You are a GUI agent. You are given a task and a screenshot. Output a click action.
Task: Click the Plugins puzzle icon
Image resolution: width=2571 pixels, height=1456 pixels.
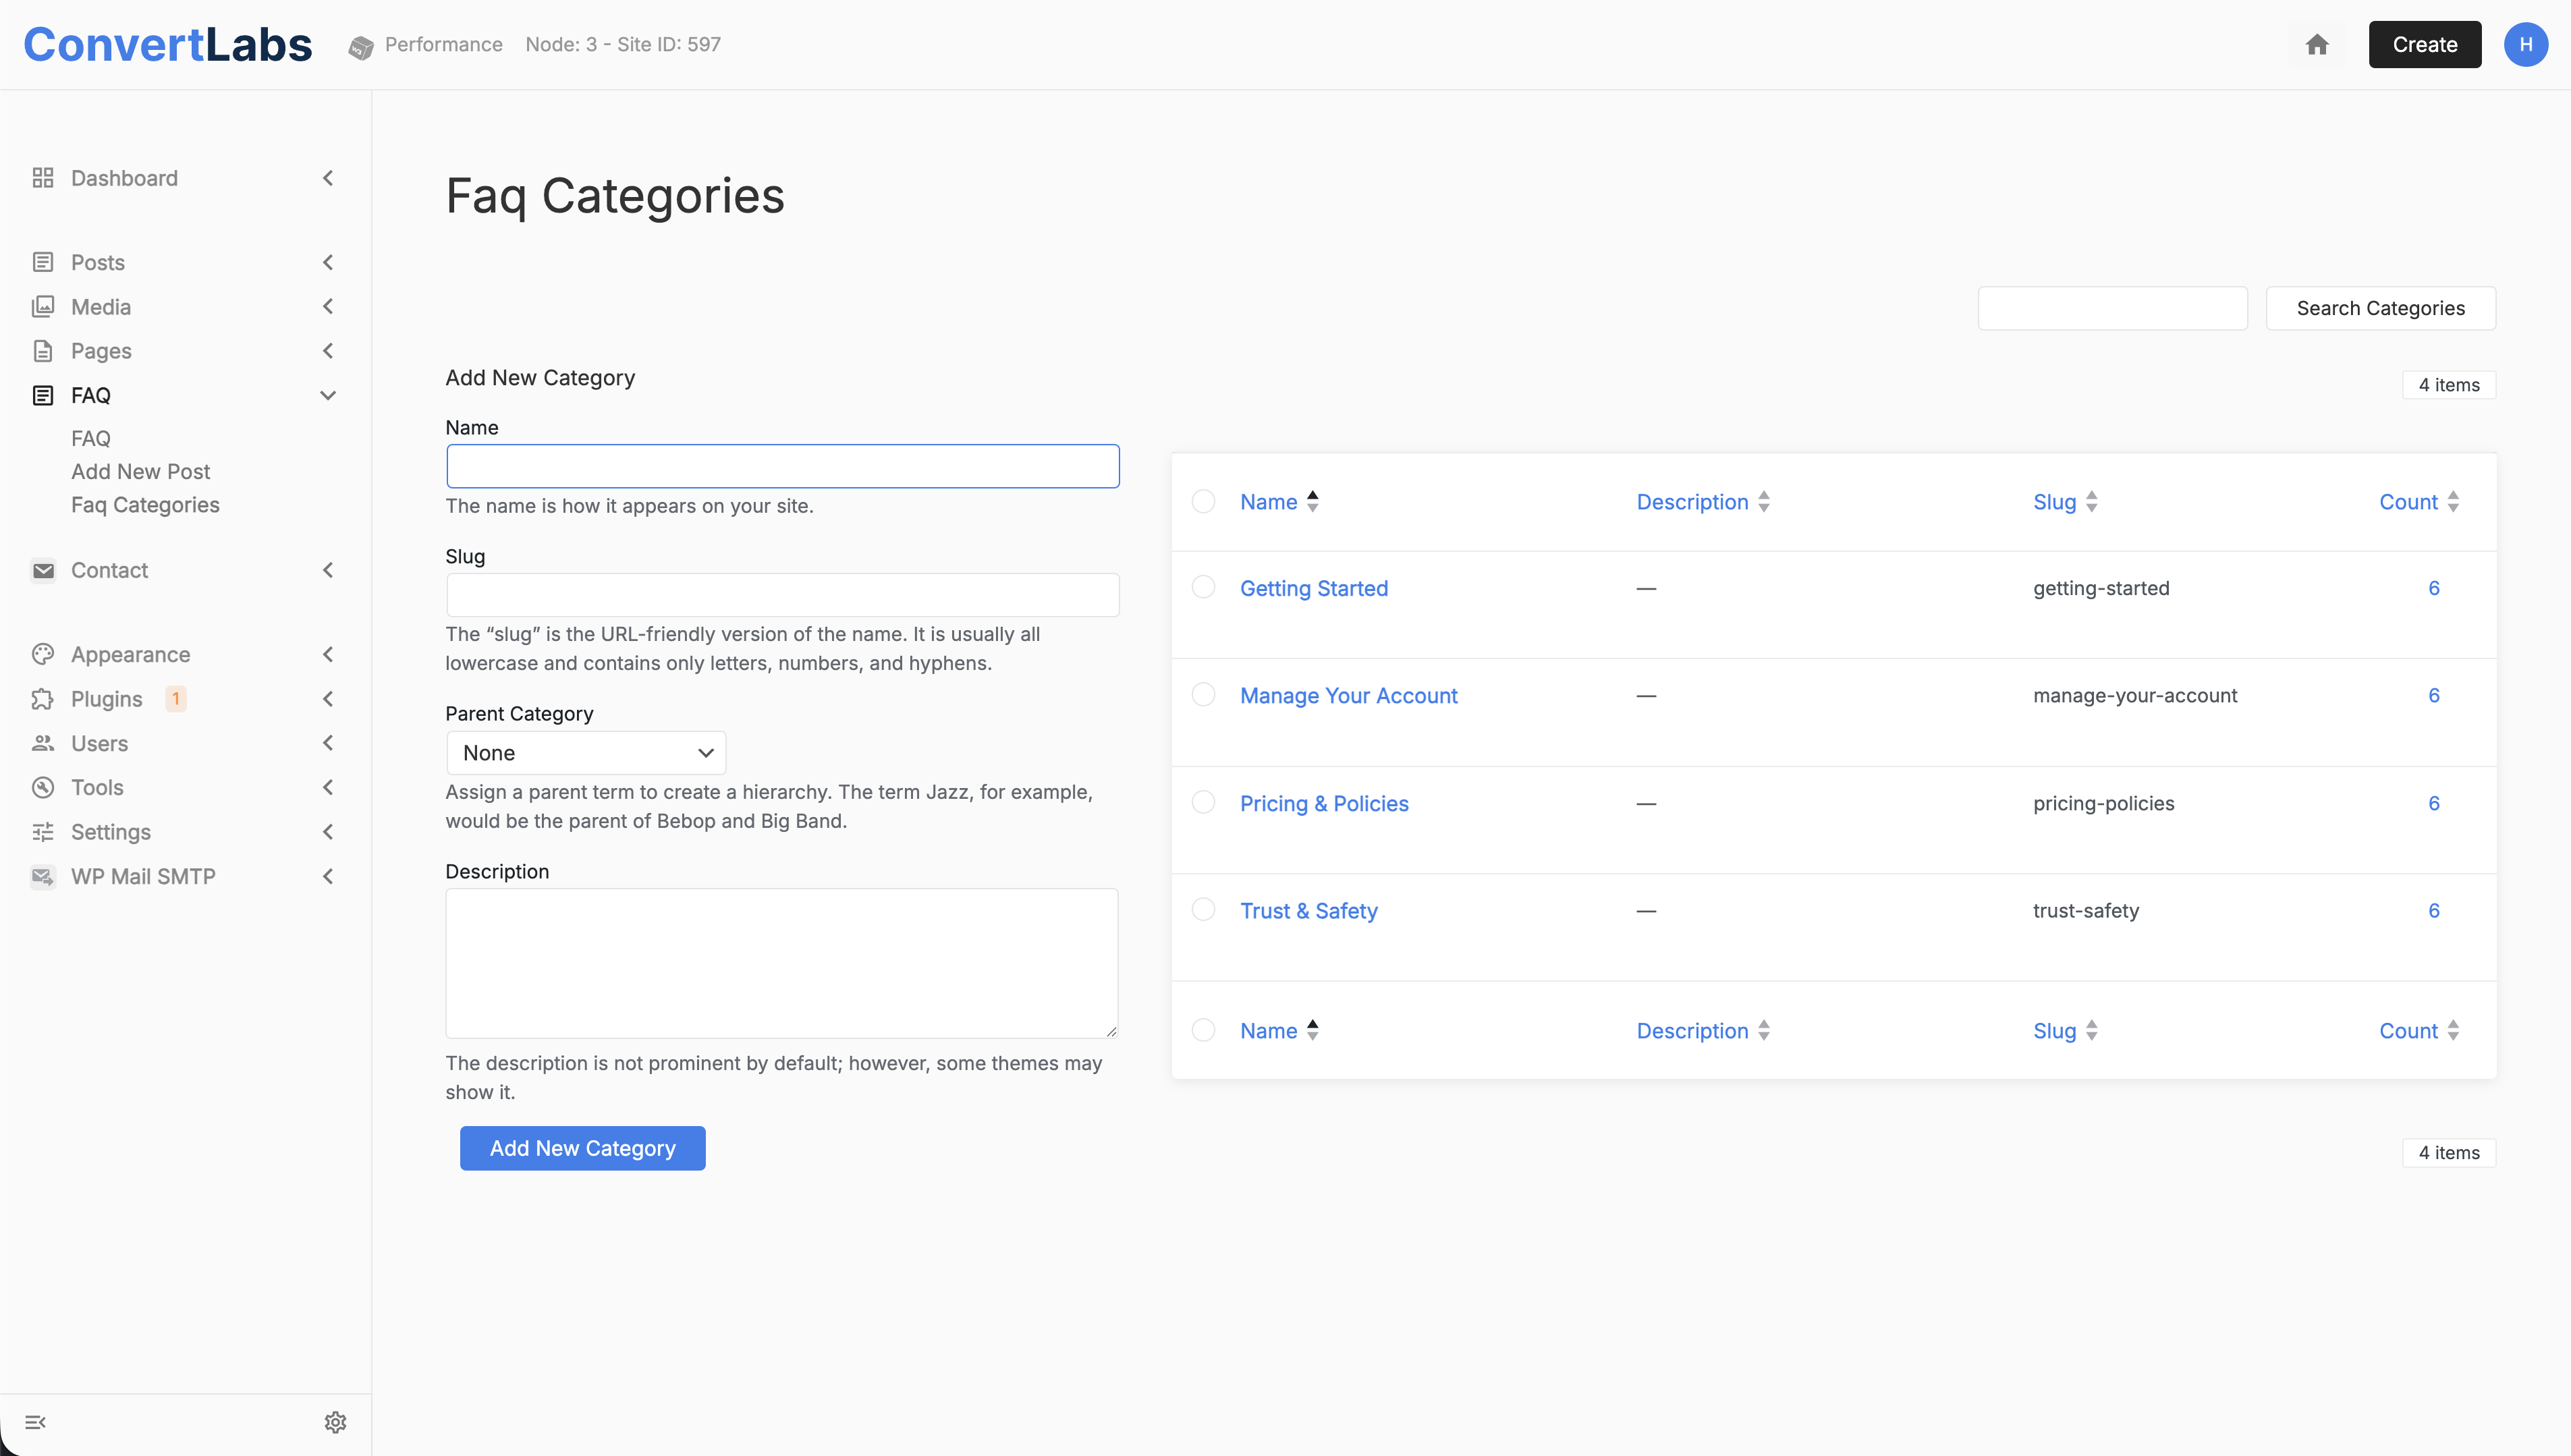pos(42,699)
